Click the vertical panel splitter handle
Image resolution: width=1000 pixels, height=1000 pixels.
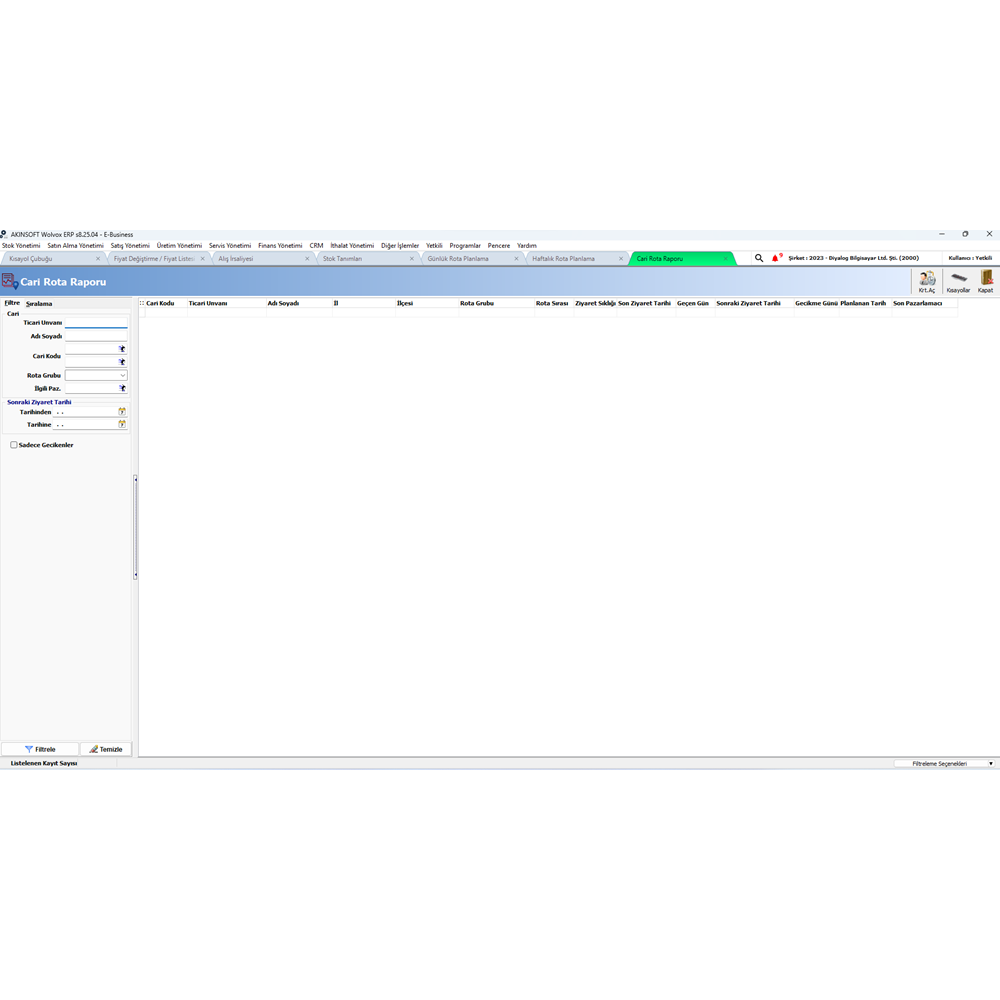pos(135,527)
